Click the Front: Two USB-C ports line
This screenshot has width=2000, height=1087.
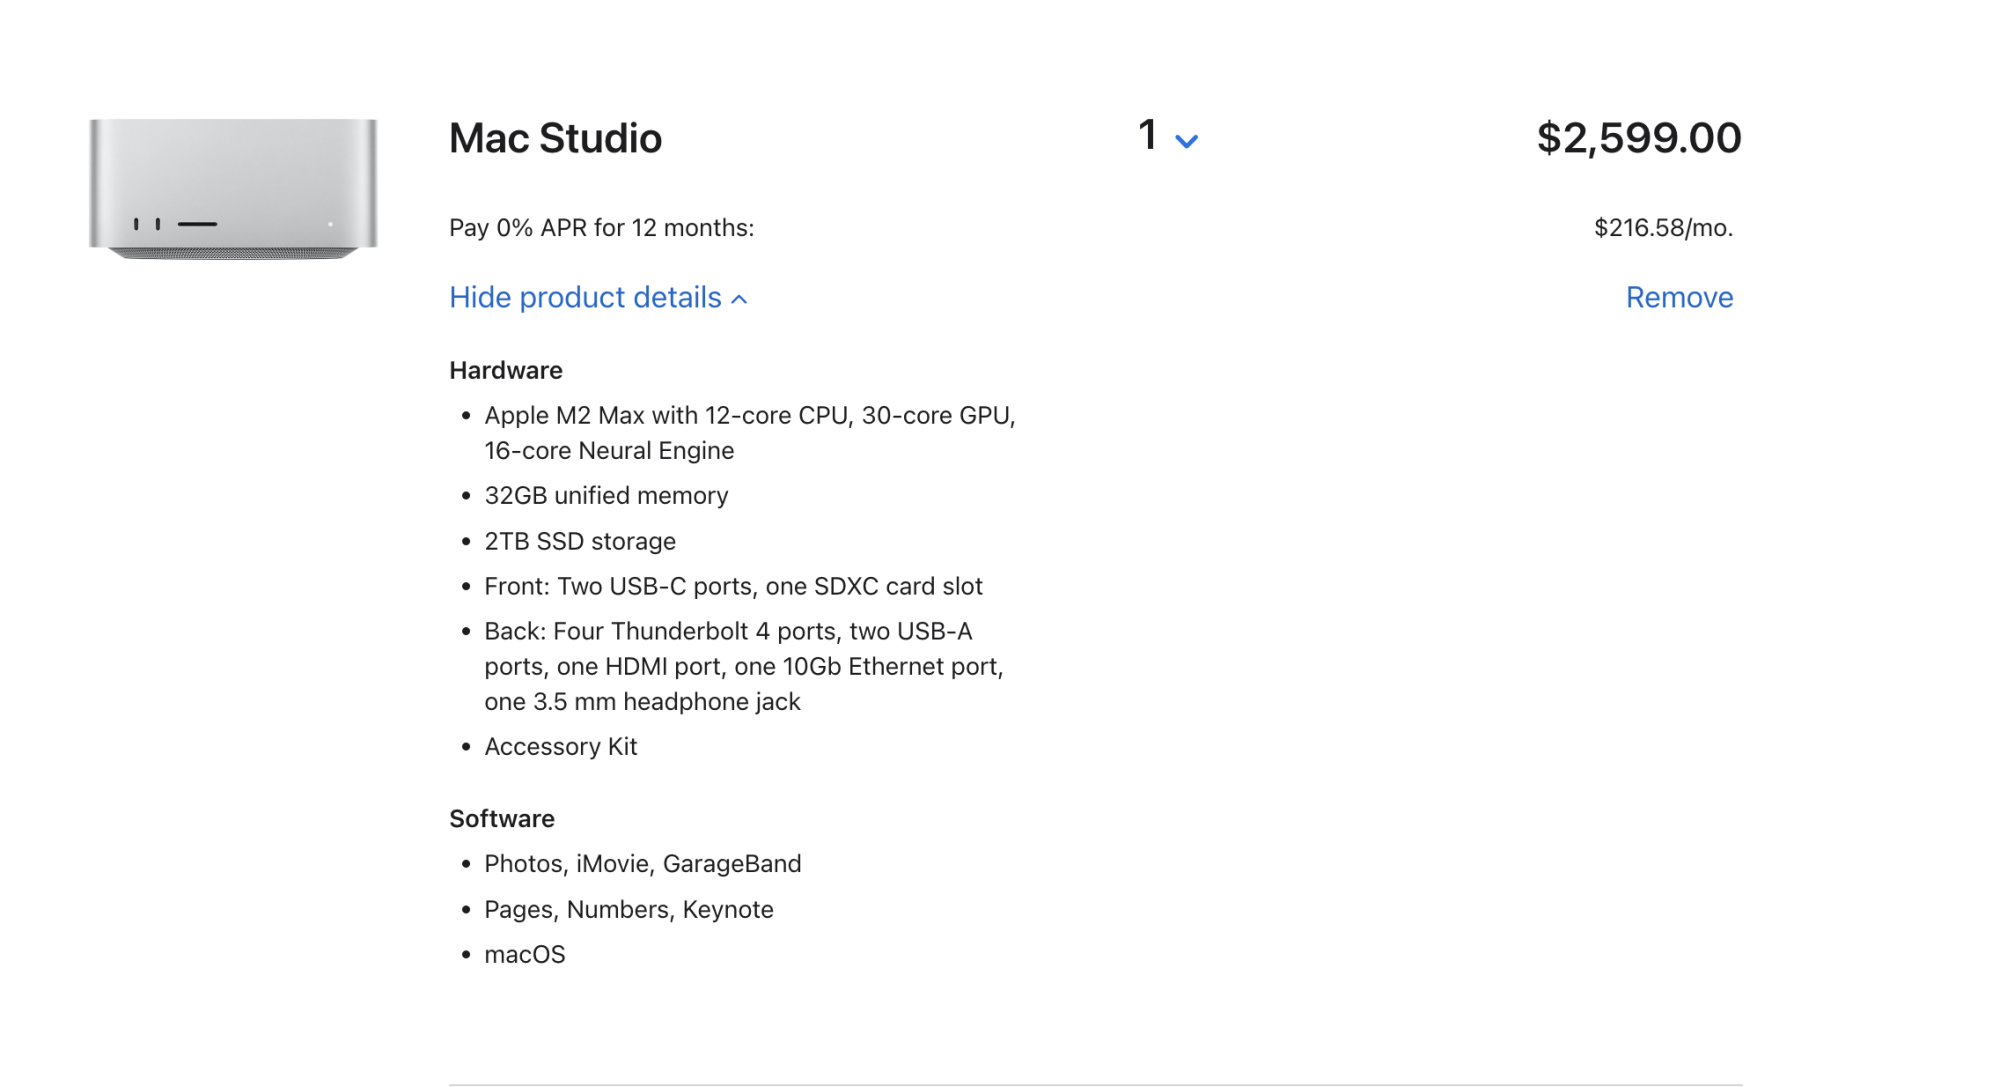[x=733, y=586]
